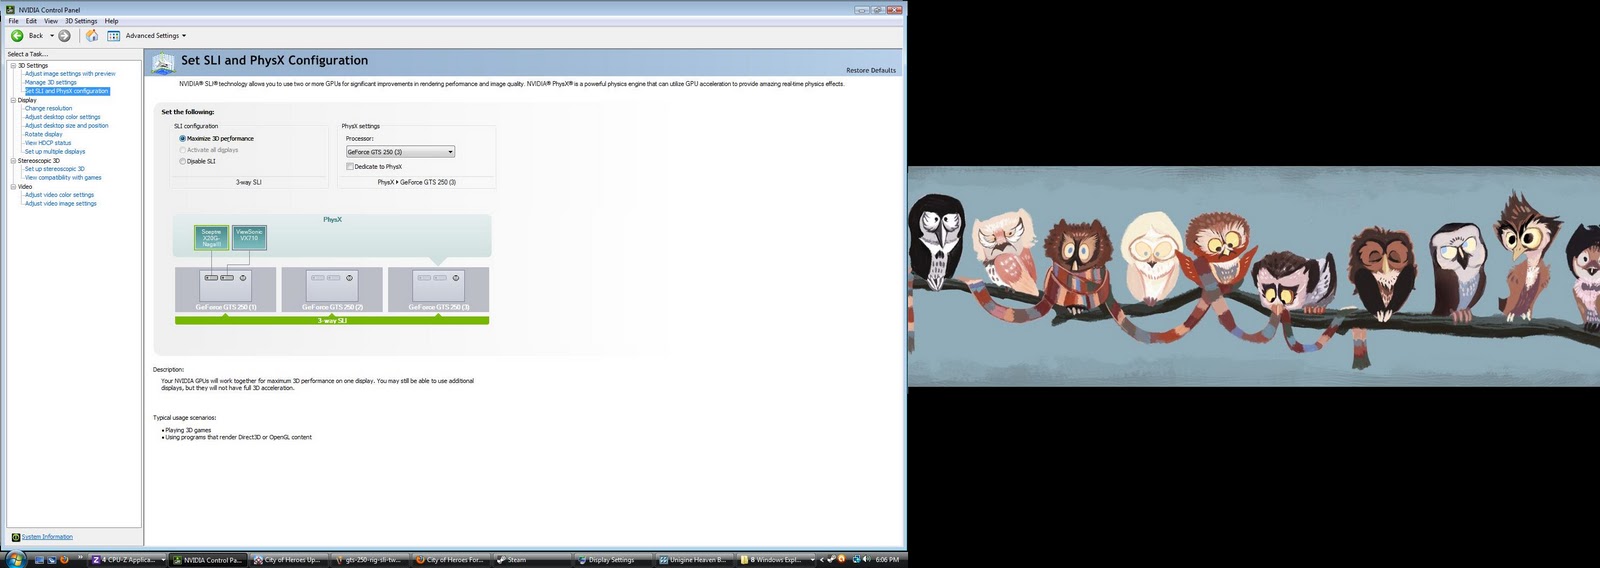The image size is (1600, 568).
Task: Open Manage 3D settings task
Action: click(x=50, y=83)
